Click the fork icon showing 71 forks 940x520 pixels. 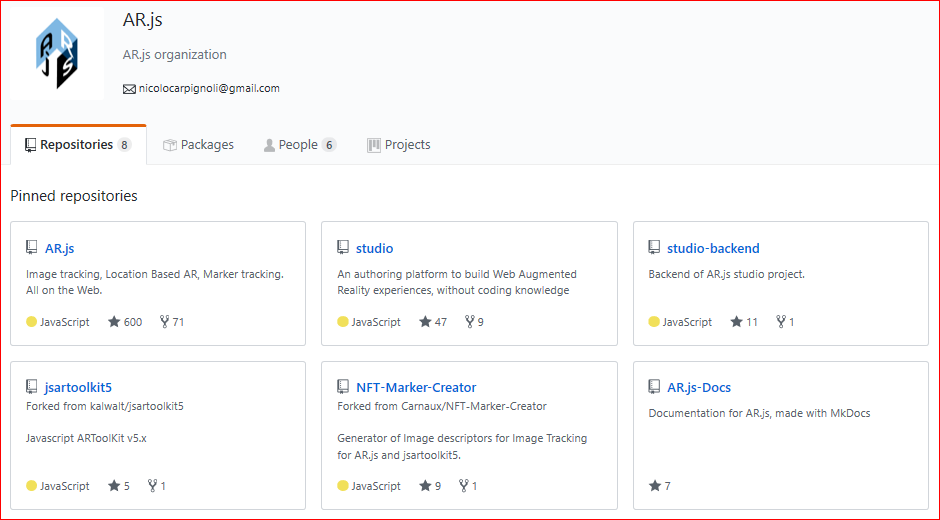point(164,322)
